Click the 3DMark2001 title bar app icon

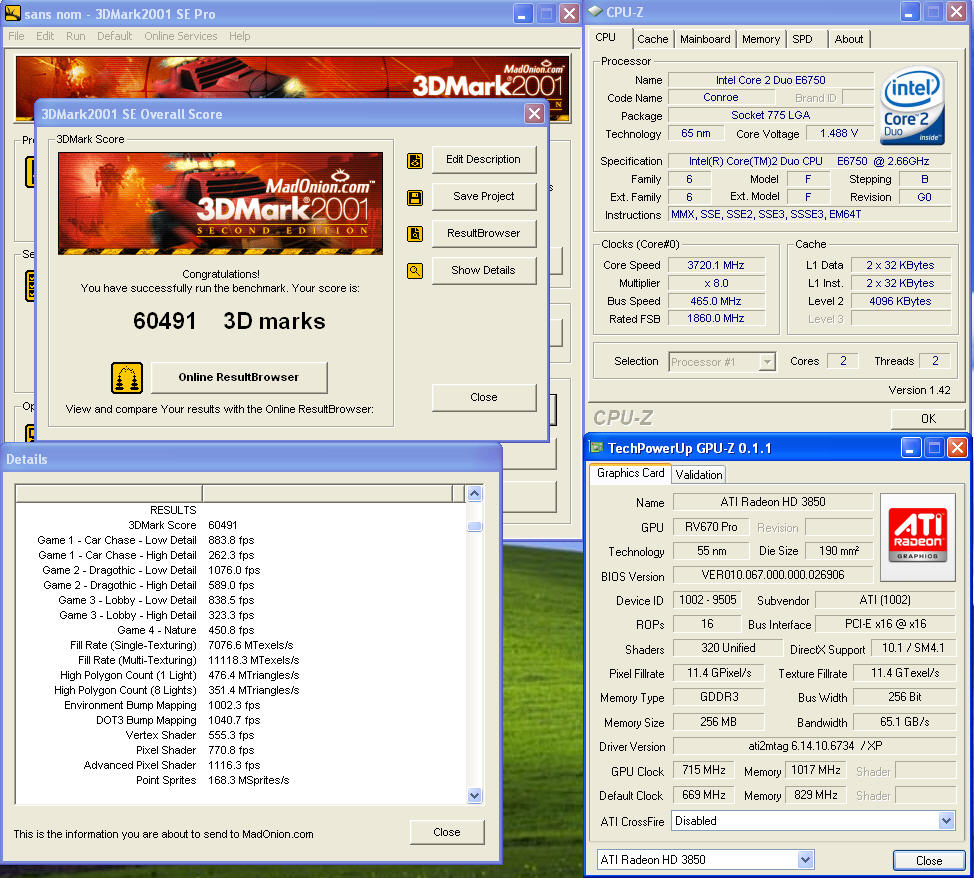click(x=12, y=13)
